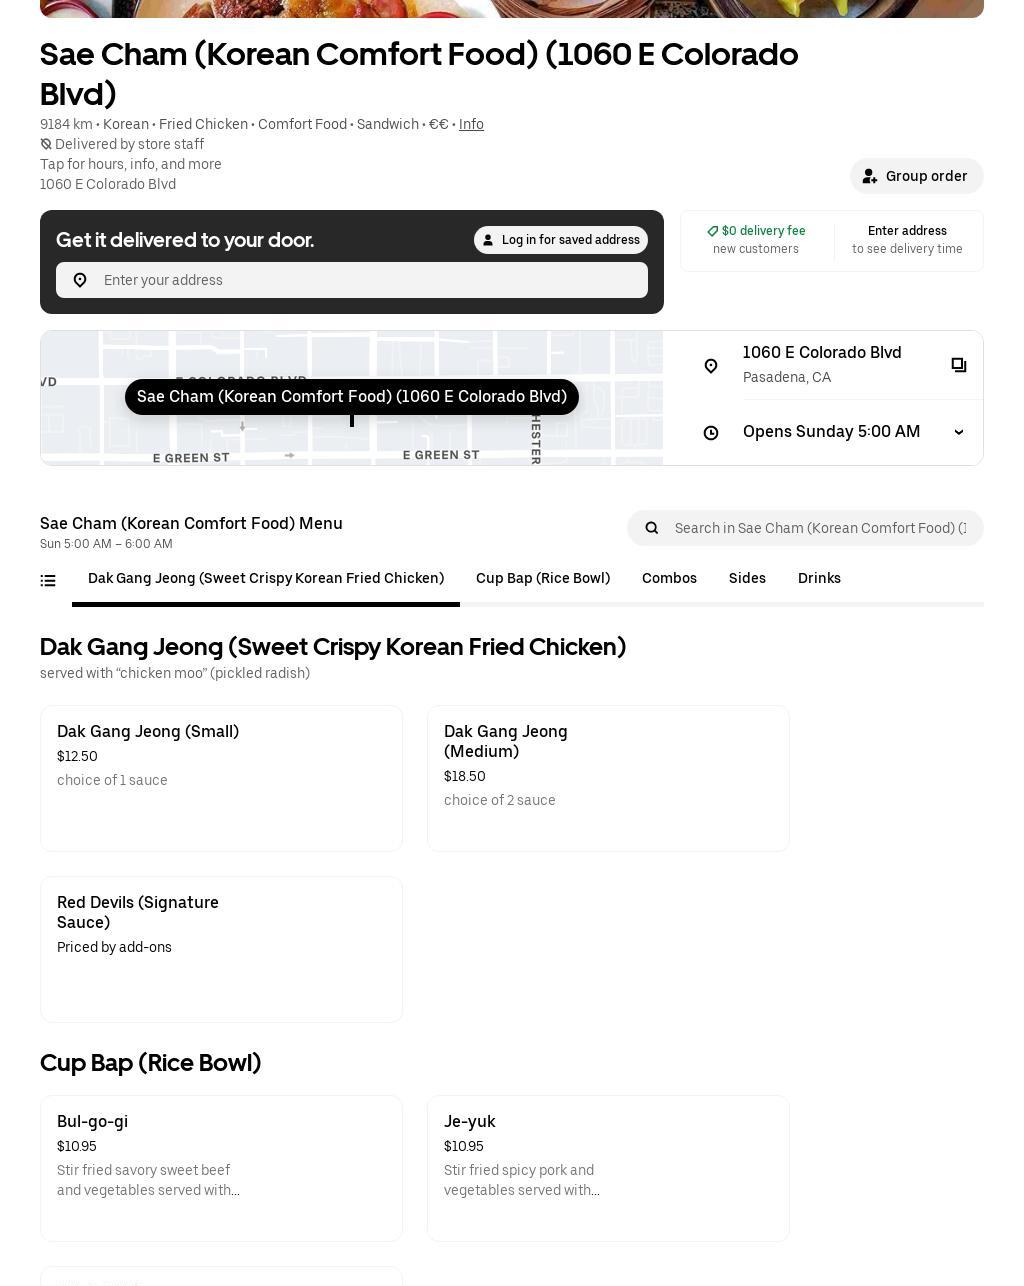This screenshot has height=1286, width=1024.
Task: Open the Cup Bap (Rice Bowl) tab
Action: coord(543,578)
